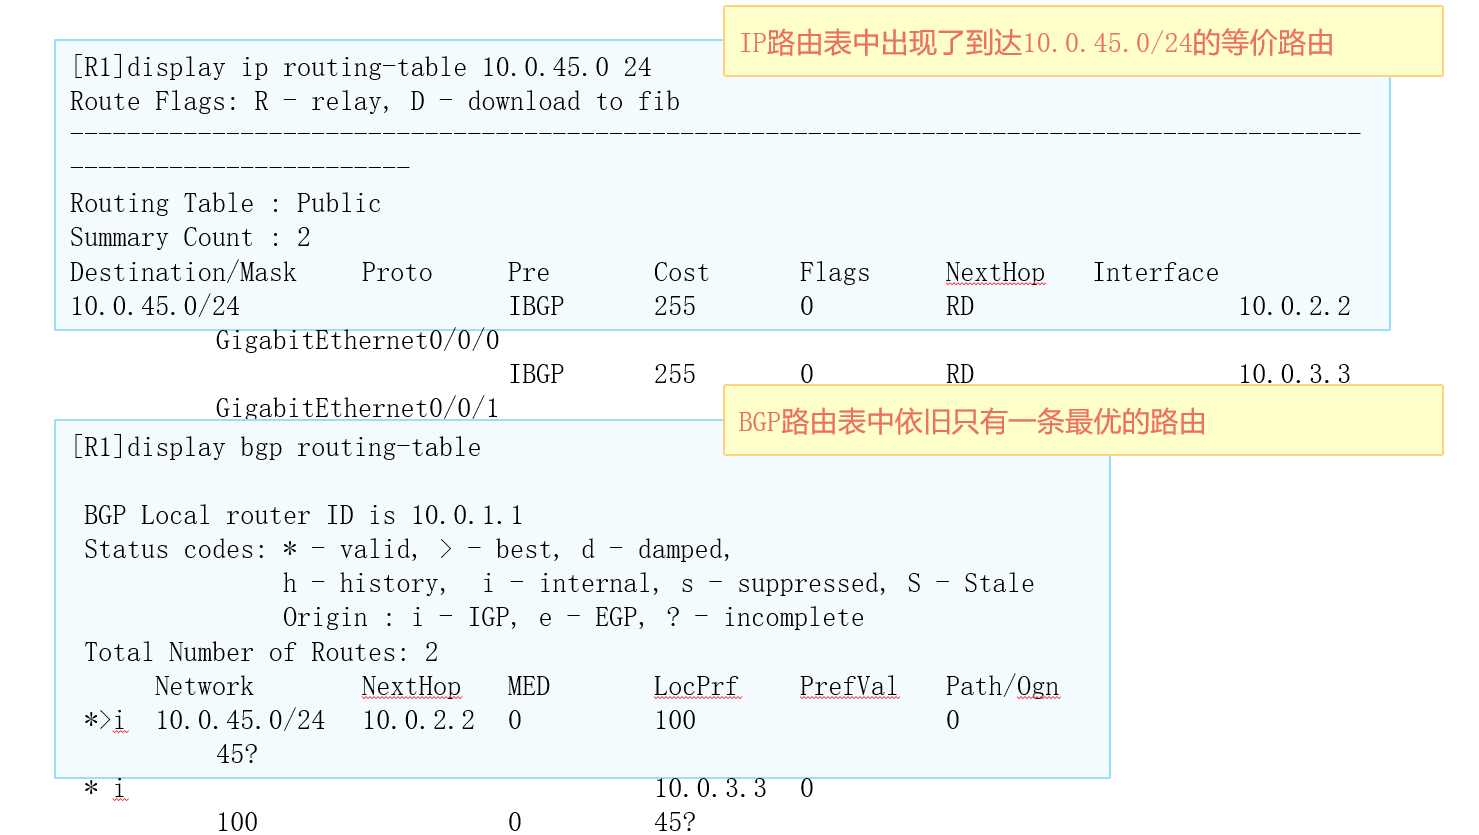Click the MED column header
The width and height of the screenshot is (1479, 835).
tap(528, 687)
